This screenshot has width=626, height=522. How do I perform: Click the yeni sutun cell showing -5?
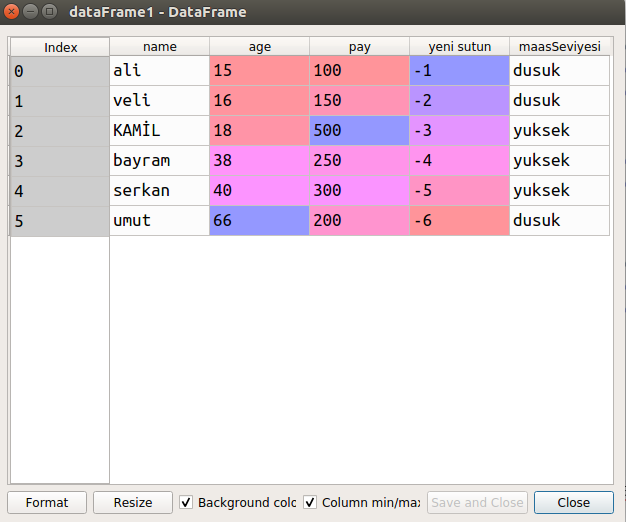460,190
